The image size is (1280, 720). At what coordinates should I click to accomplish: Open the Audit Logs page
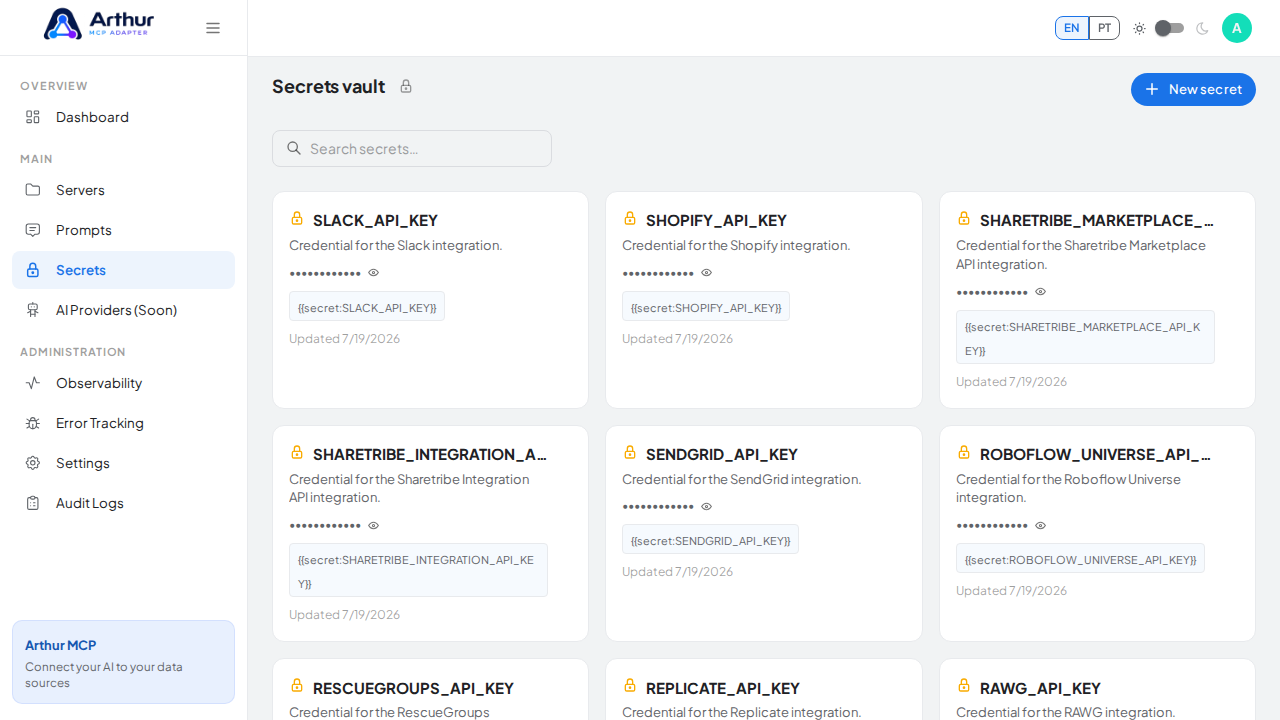(123, 503)
